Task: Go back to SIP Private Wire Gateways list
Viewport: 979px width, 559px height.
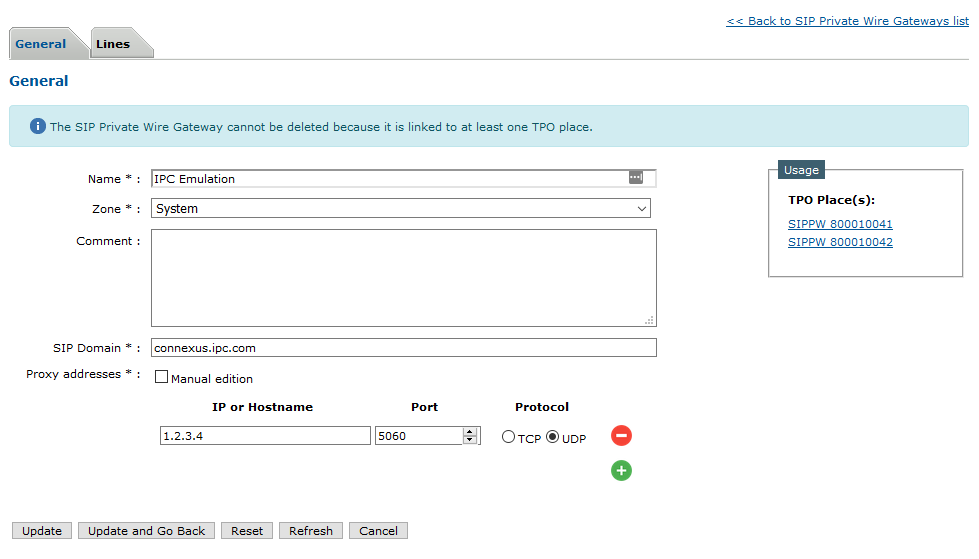Action: 847,21
